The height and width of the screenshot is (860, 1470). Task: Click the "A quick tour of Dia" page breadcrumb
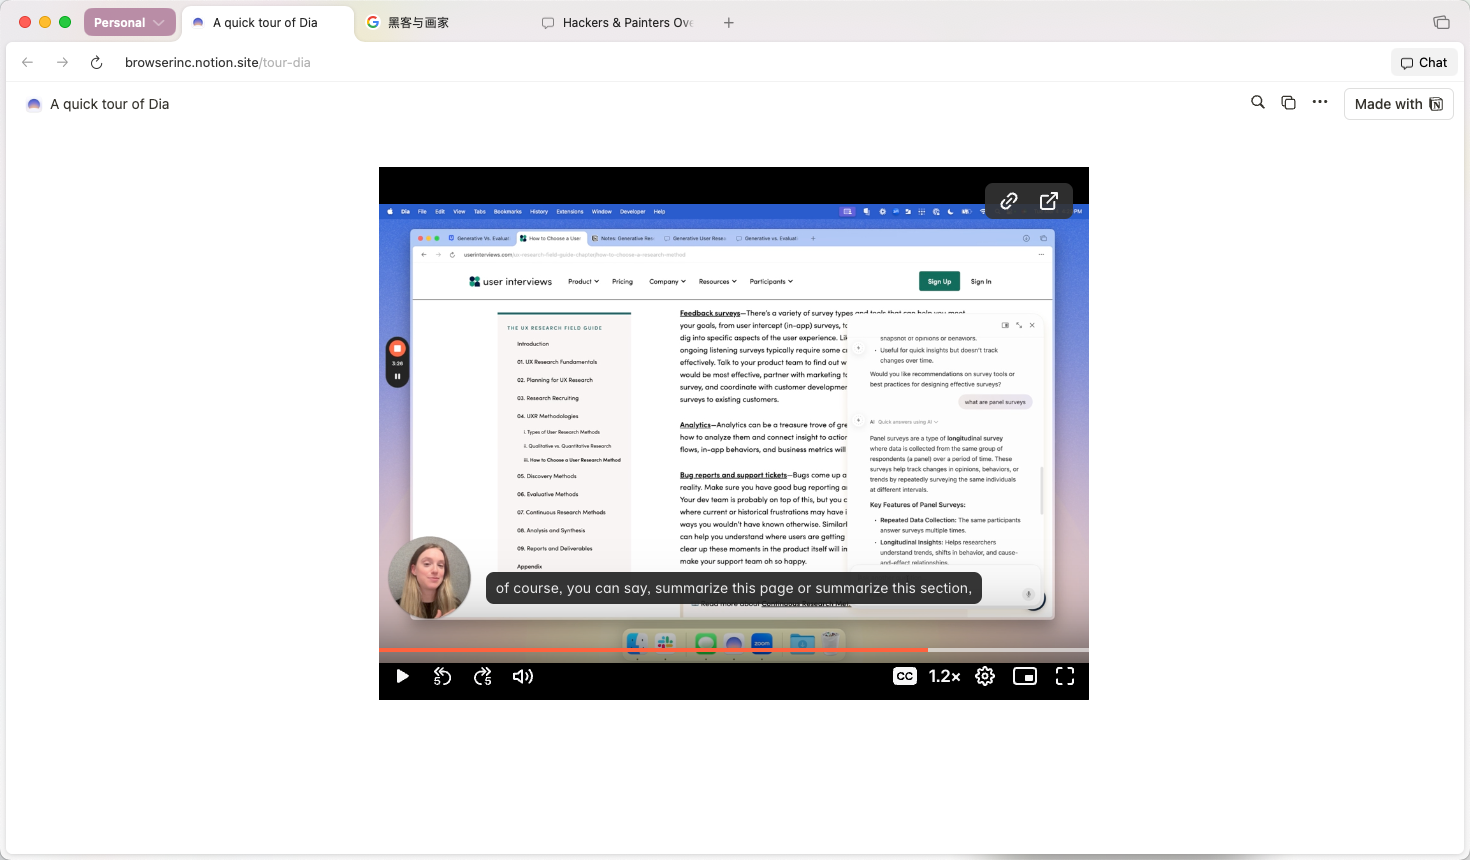(98, 104)
